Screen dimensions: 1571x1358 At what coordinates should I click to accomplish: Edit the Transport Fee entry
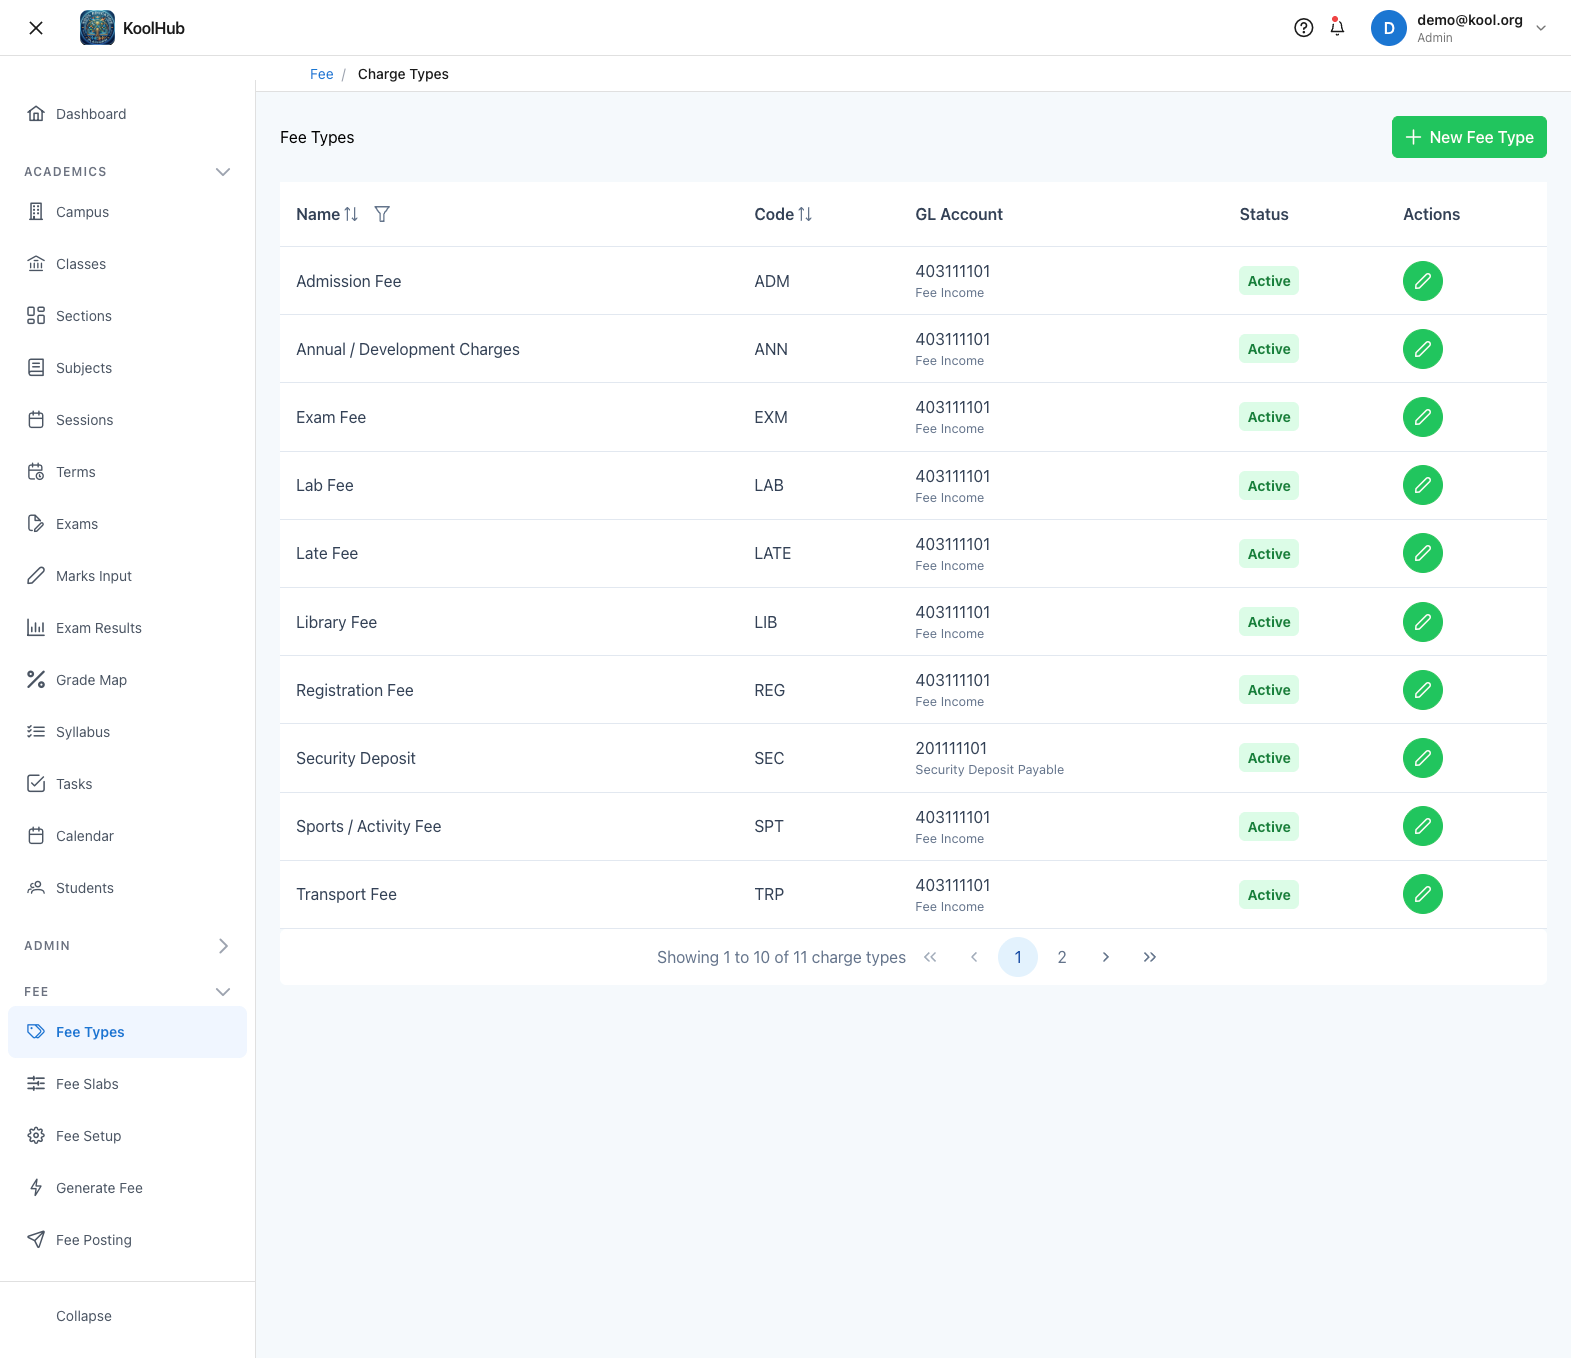pyautogui.click(x=1422, y=894)
